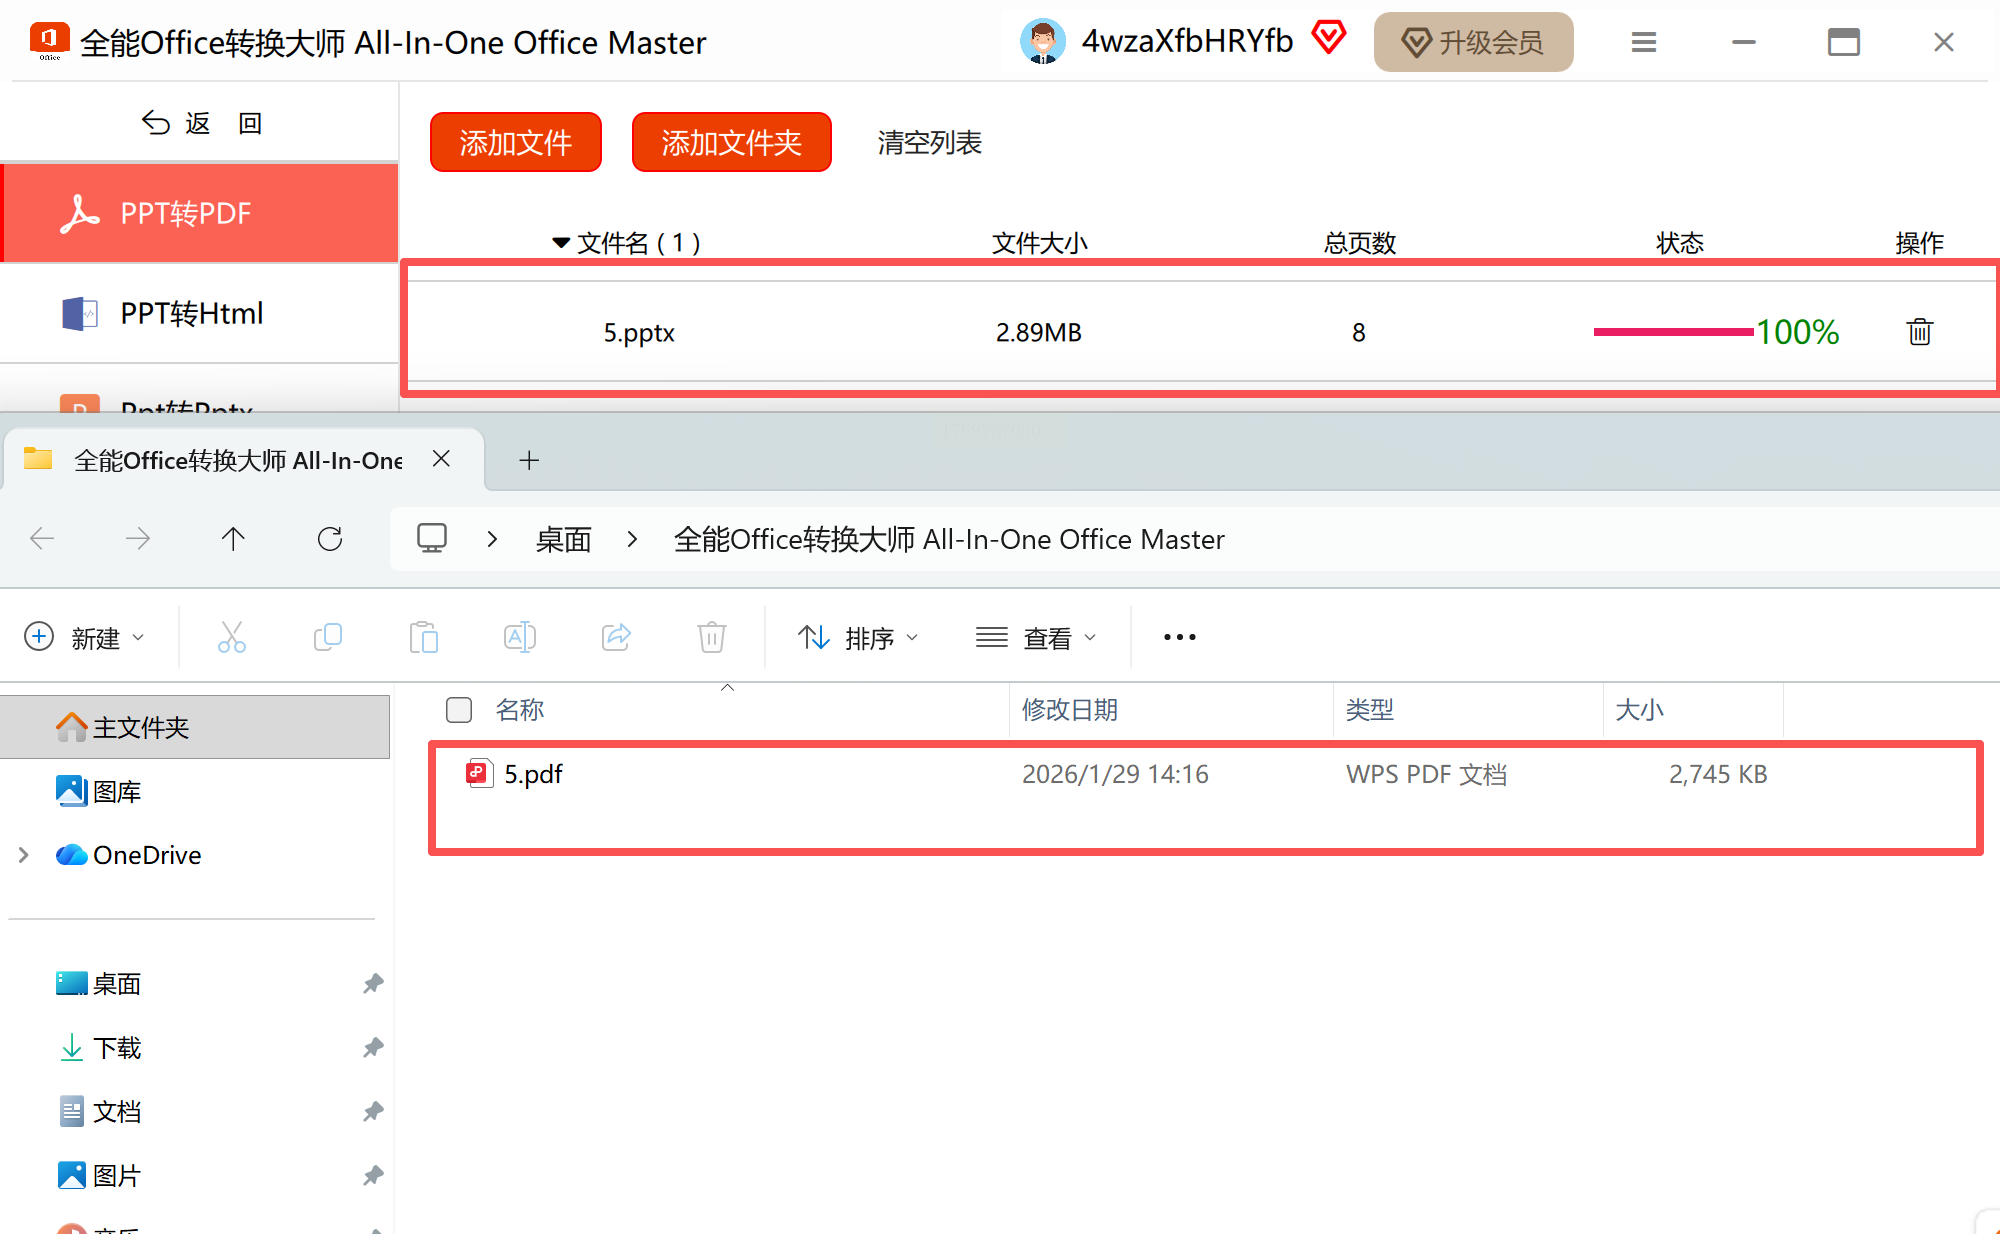The width and height of the screenshot is (2000, 1234).
Task: Select PPT转Html in the sidebar
Action: pos(192,313)
